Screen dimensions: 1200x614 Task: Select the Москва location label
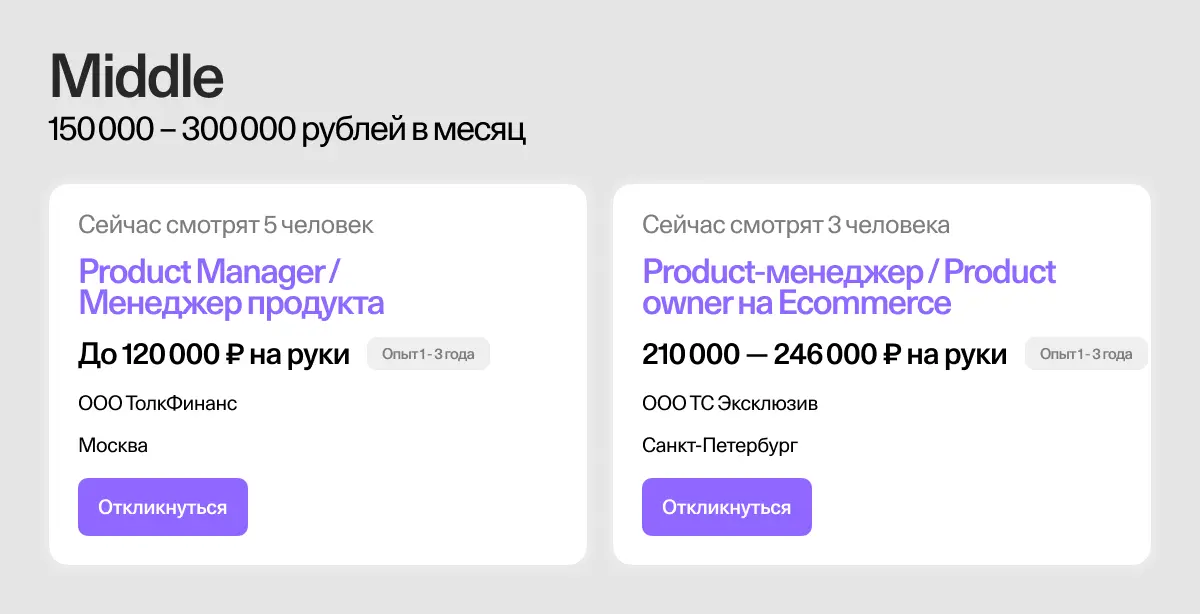tap(113, 445)
